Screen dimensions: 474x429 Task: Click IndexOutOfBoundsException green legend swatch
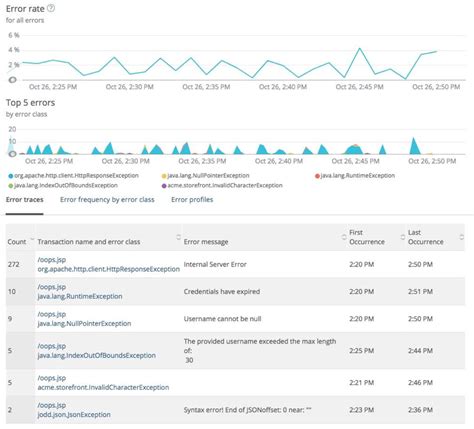coord(11,186)
